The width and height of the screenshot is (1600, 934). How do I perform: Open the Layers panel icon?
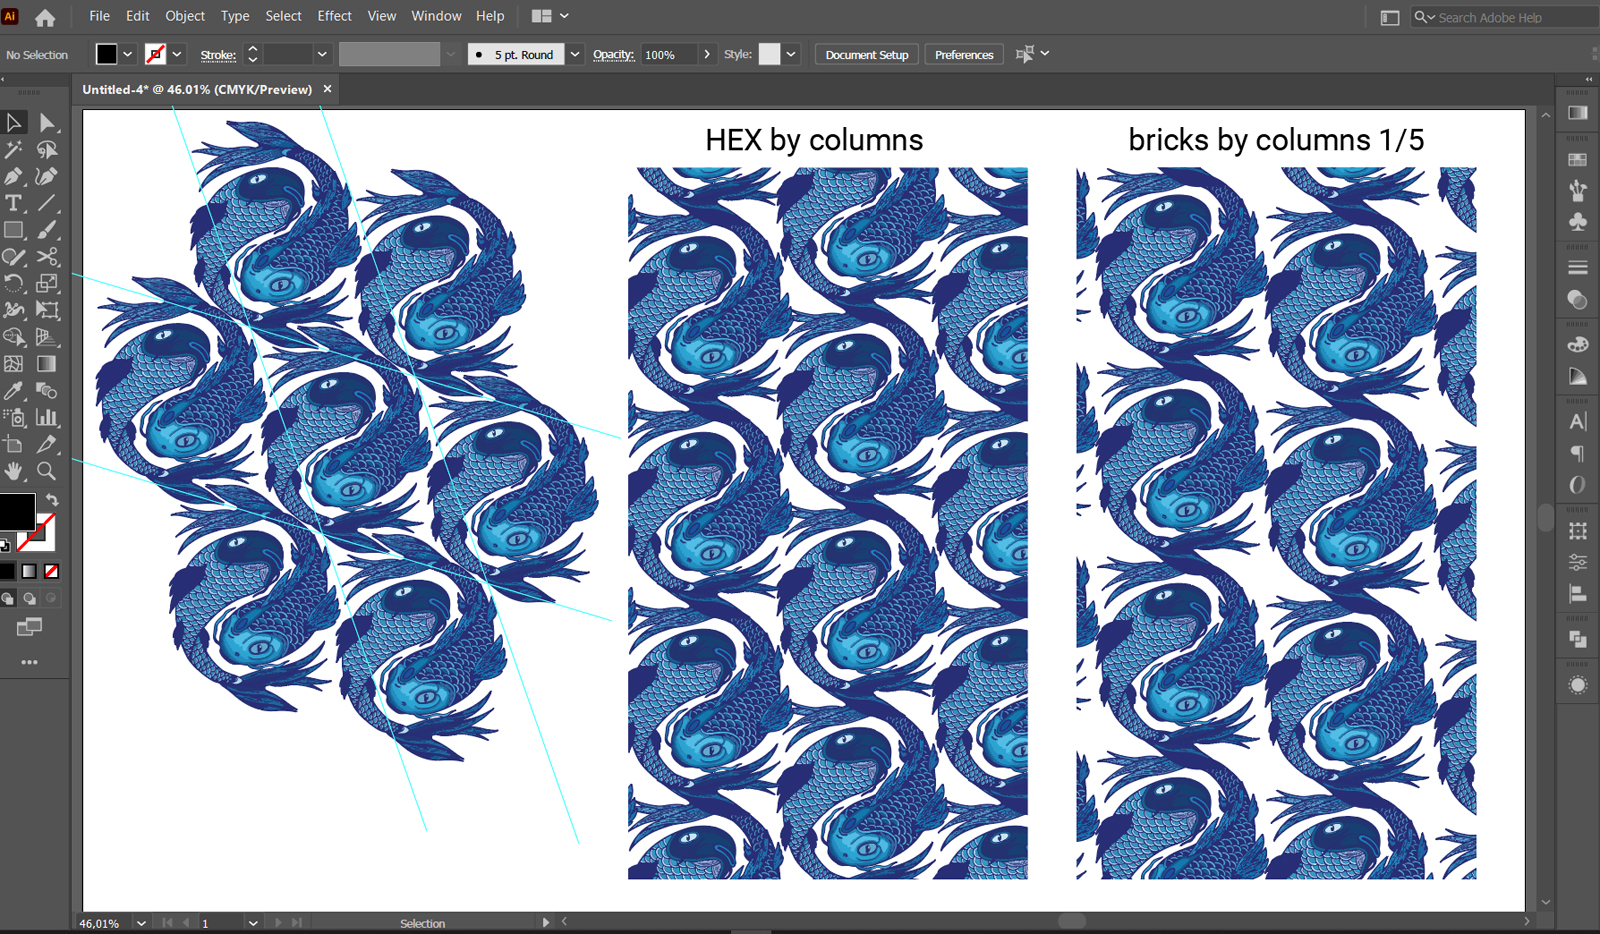(x=1577, y=638)
